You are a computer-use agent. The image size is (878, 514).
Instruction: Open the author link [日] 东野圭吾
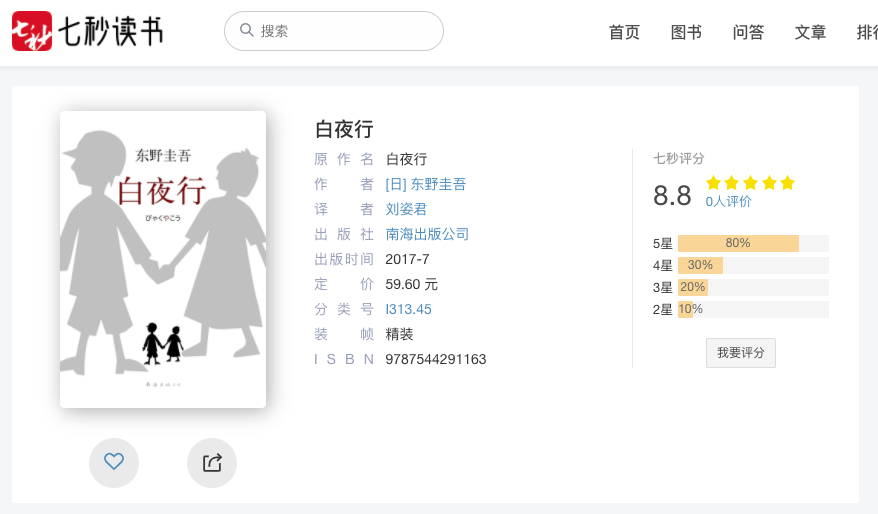[x=426, y=184]
